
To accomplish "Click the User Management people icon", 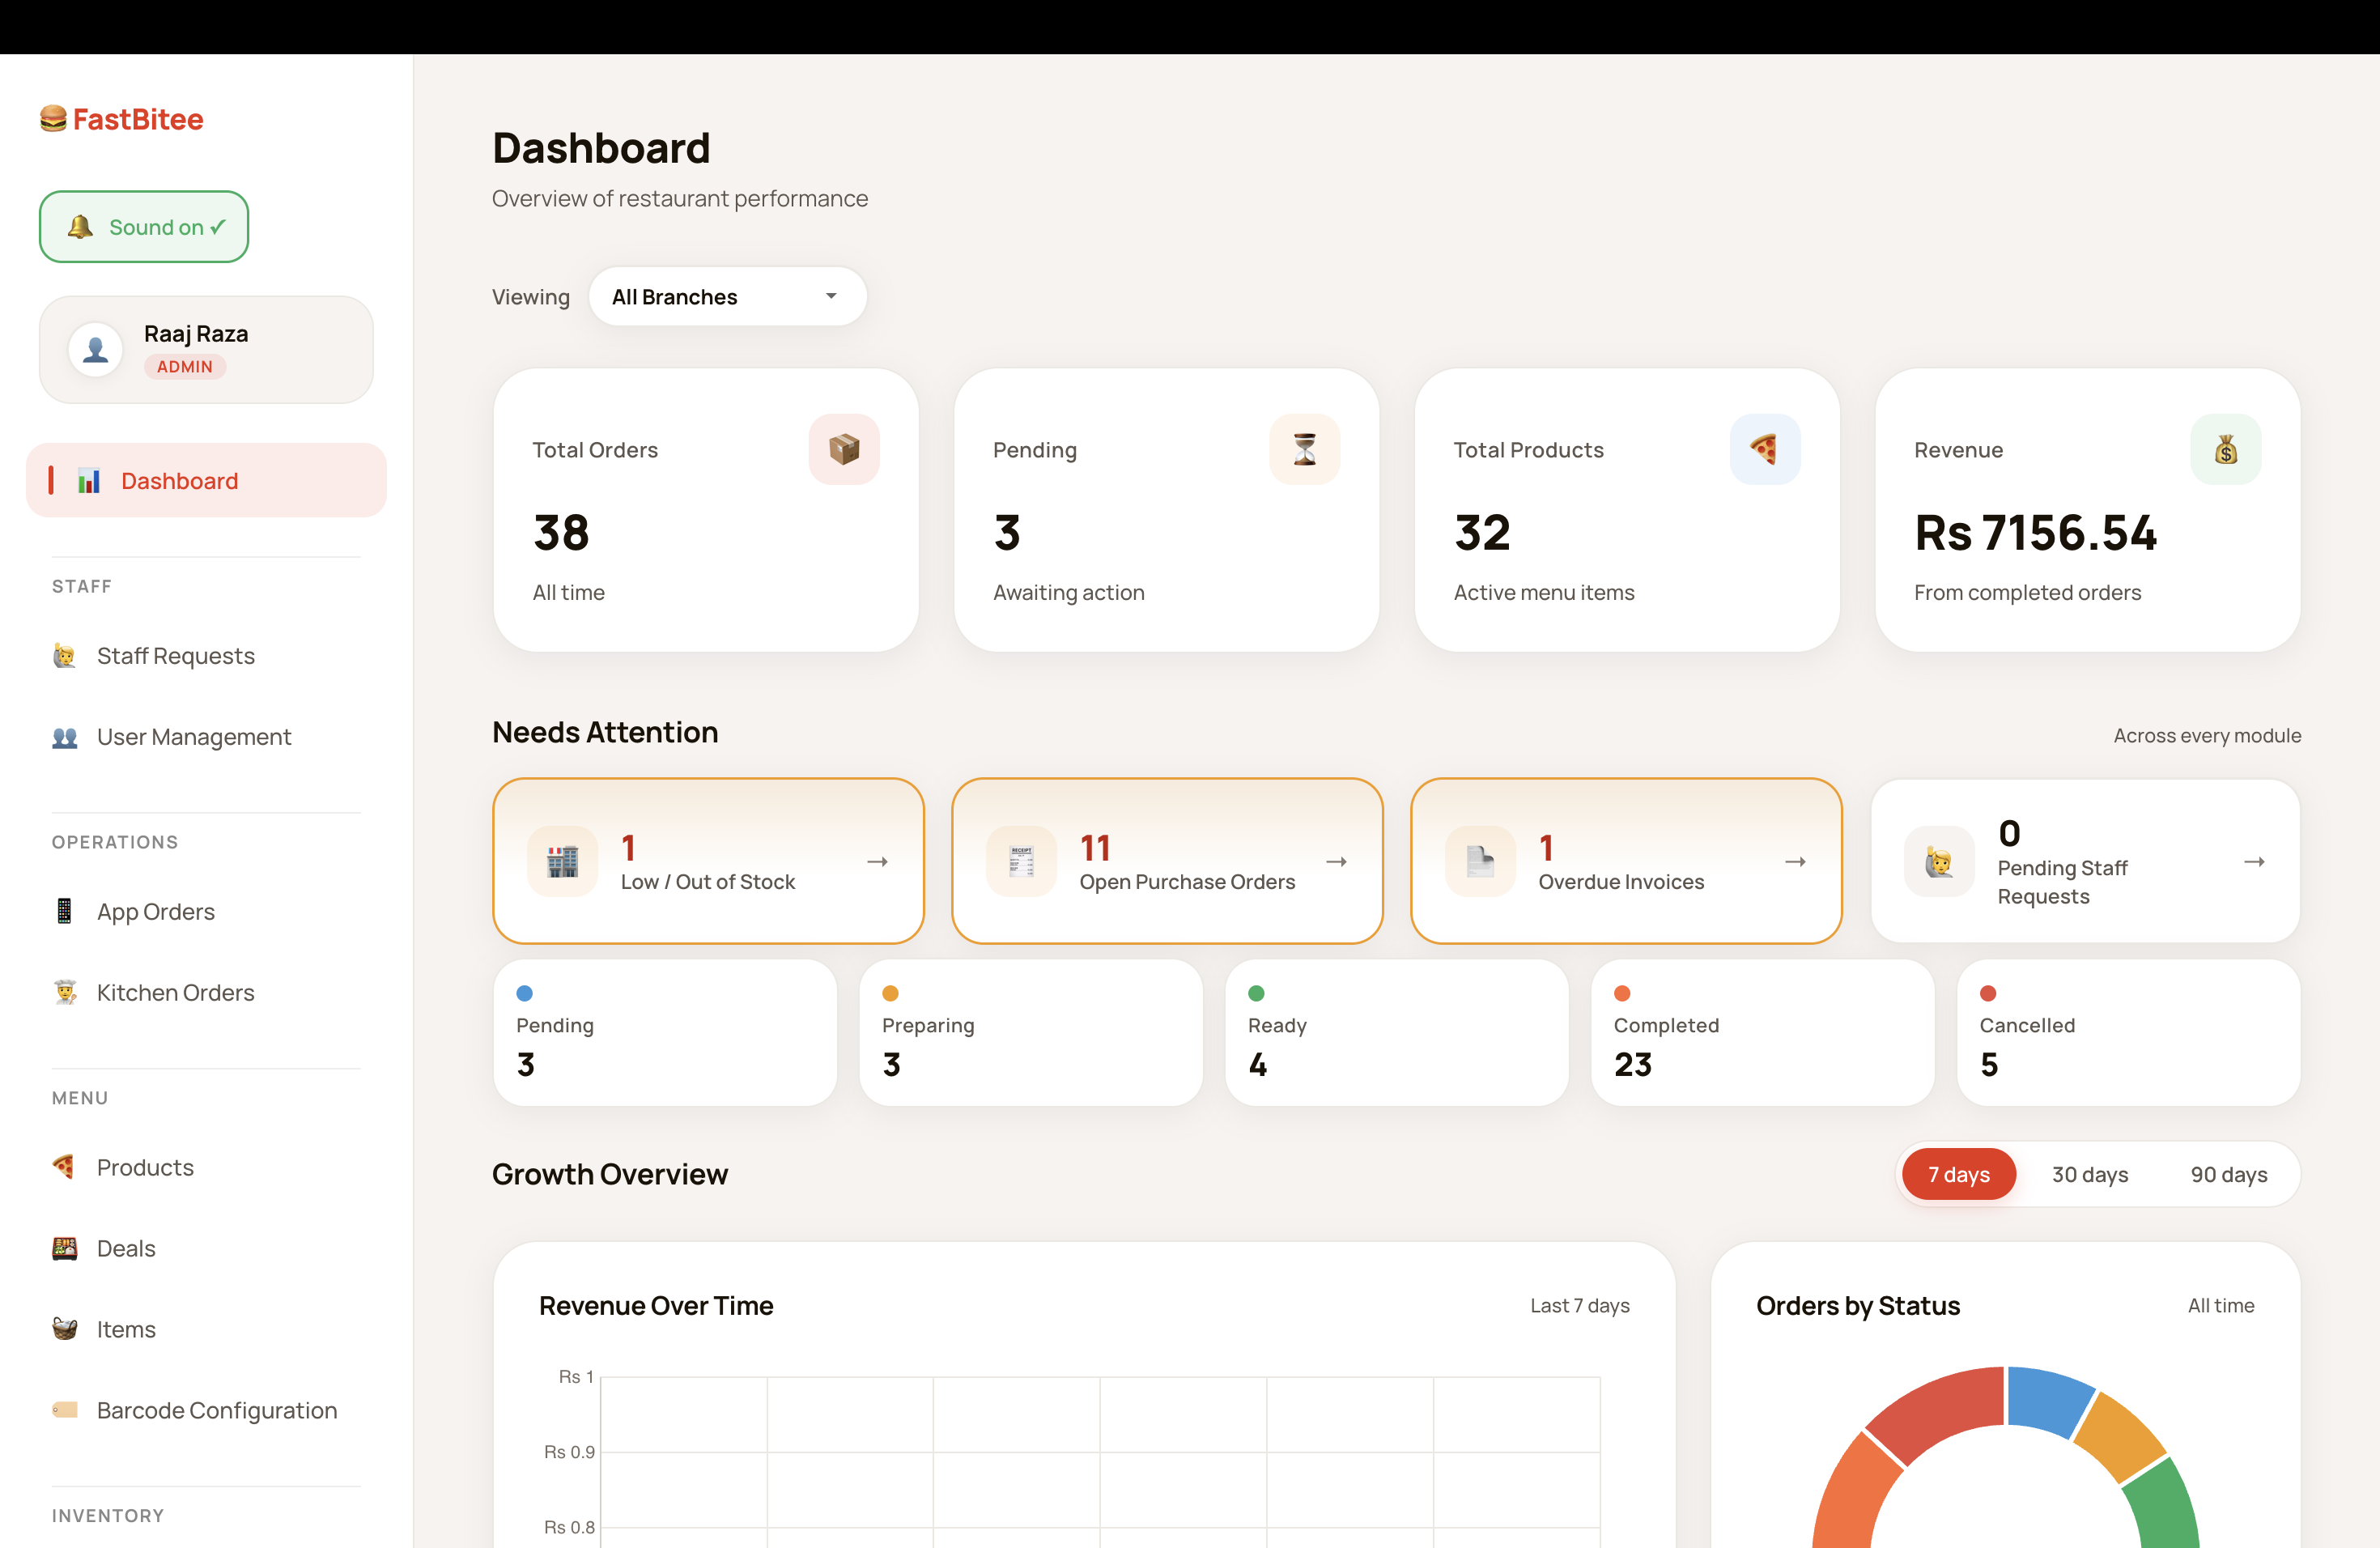I will pos(65,737).
